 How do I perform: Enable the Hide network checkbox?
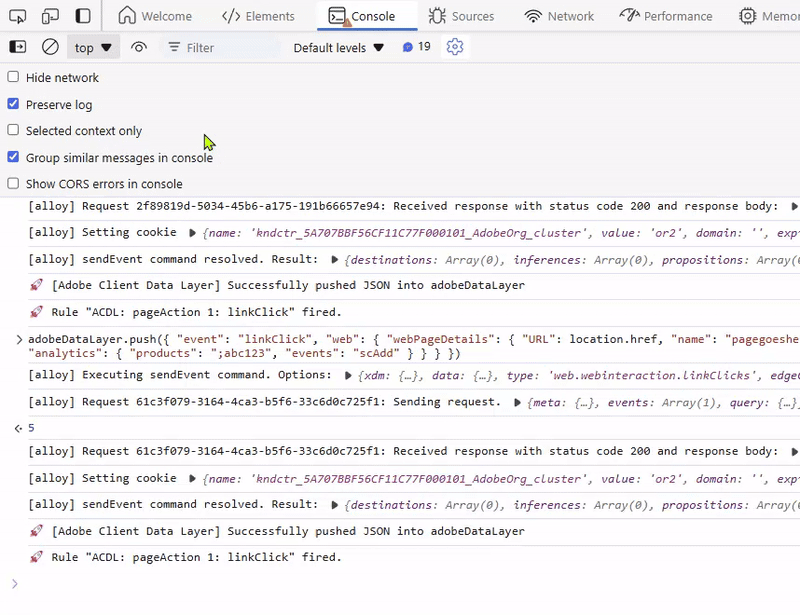(13, 78)
